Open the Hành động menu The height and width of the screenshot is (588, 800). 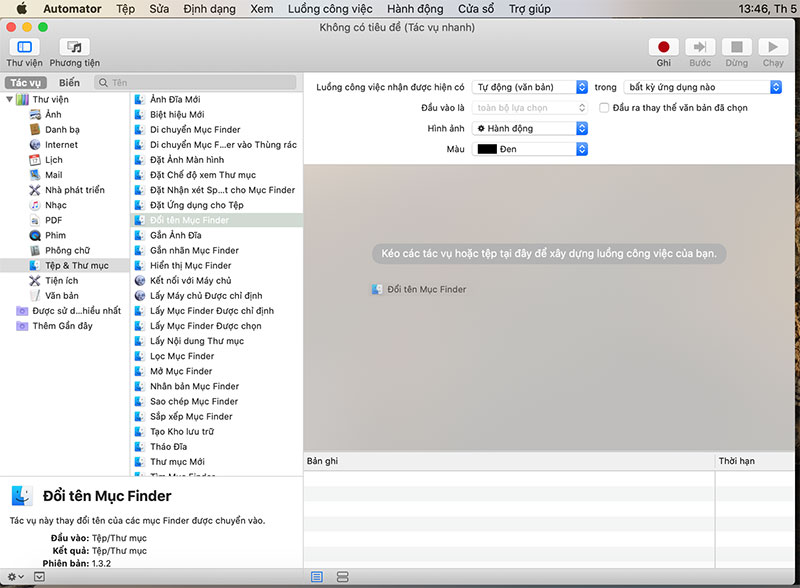[415, 9]
